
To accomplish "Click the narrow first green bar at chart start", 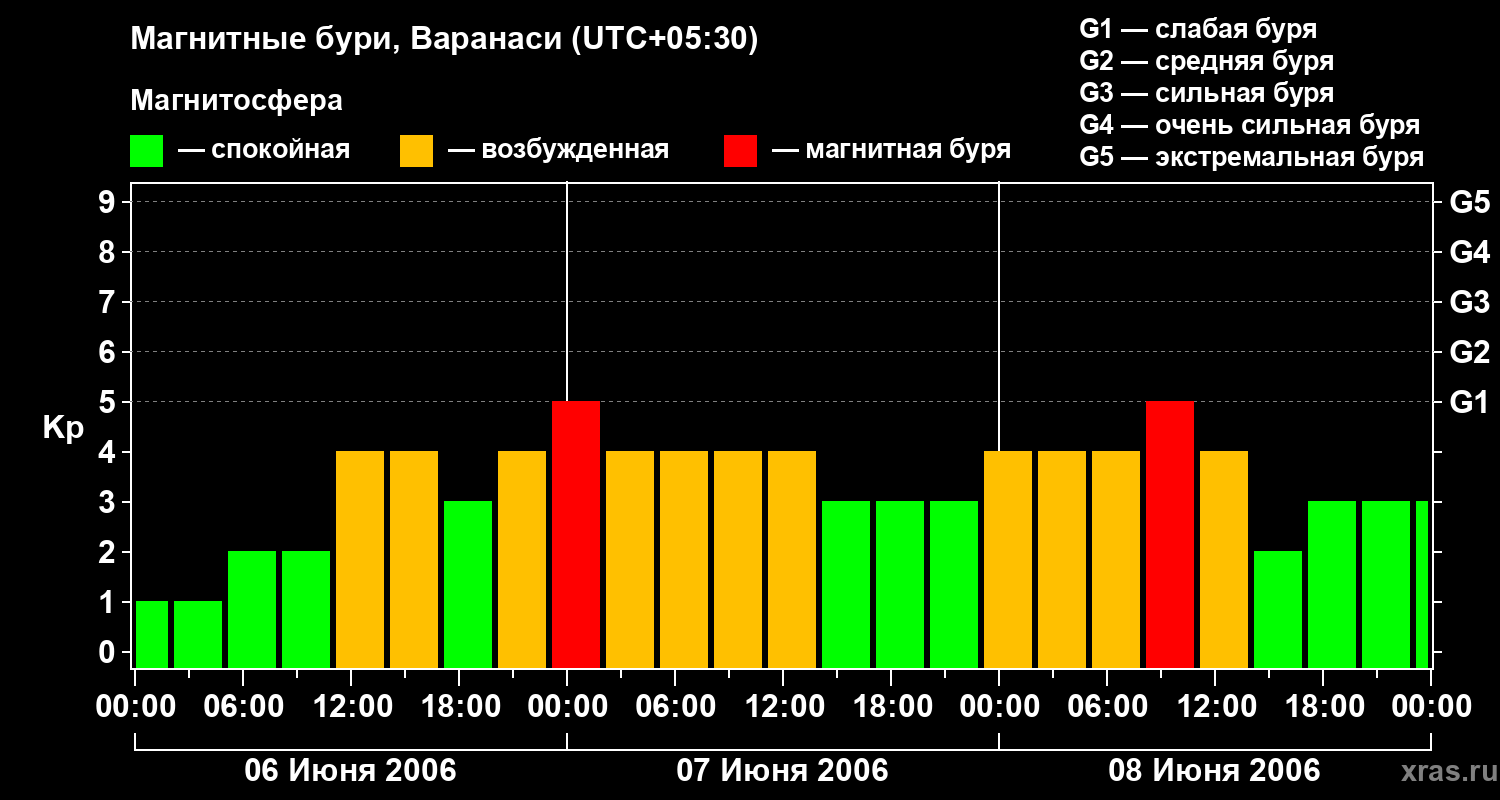I will (152, 635).
